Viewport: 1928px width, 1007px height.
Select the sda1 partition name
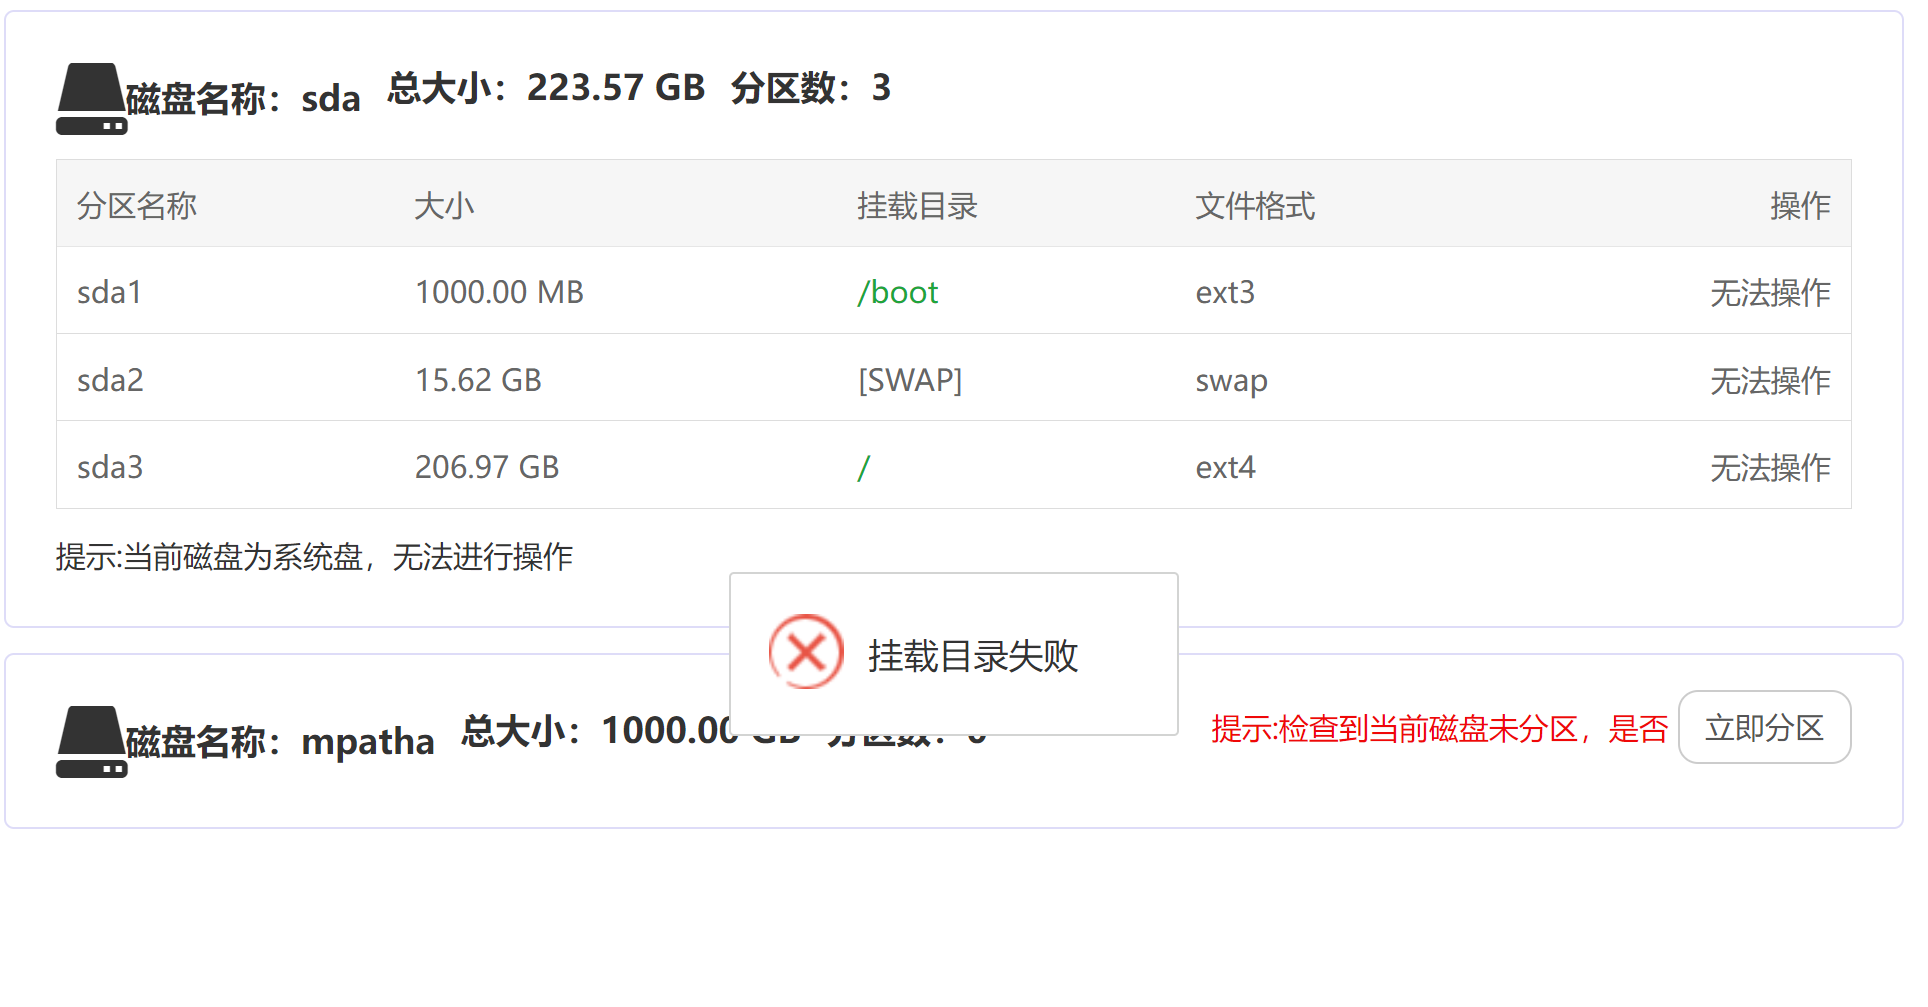click(109, 292)
